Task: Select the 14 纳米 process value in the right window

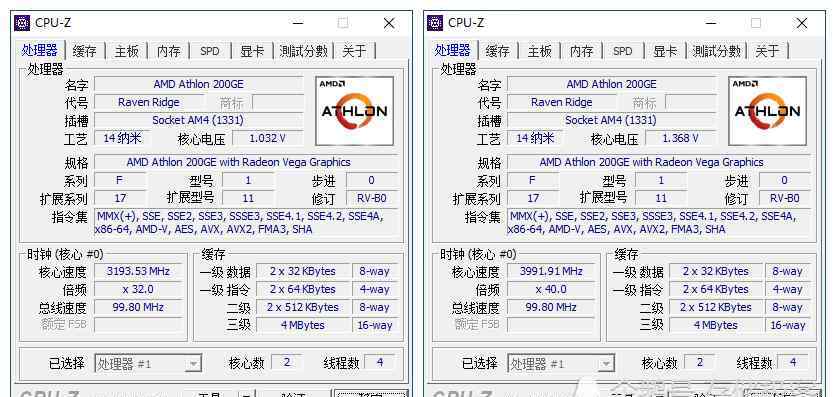Action: coord(535,138)
